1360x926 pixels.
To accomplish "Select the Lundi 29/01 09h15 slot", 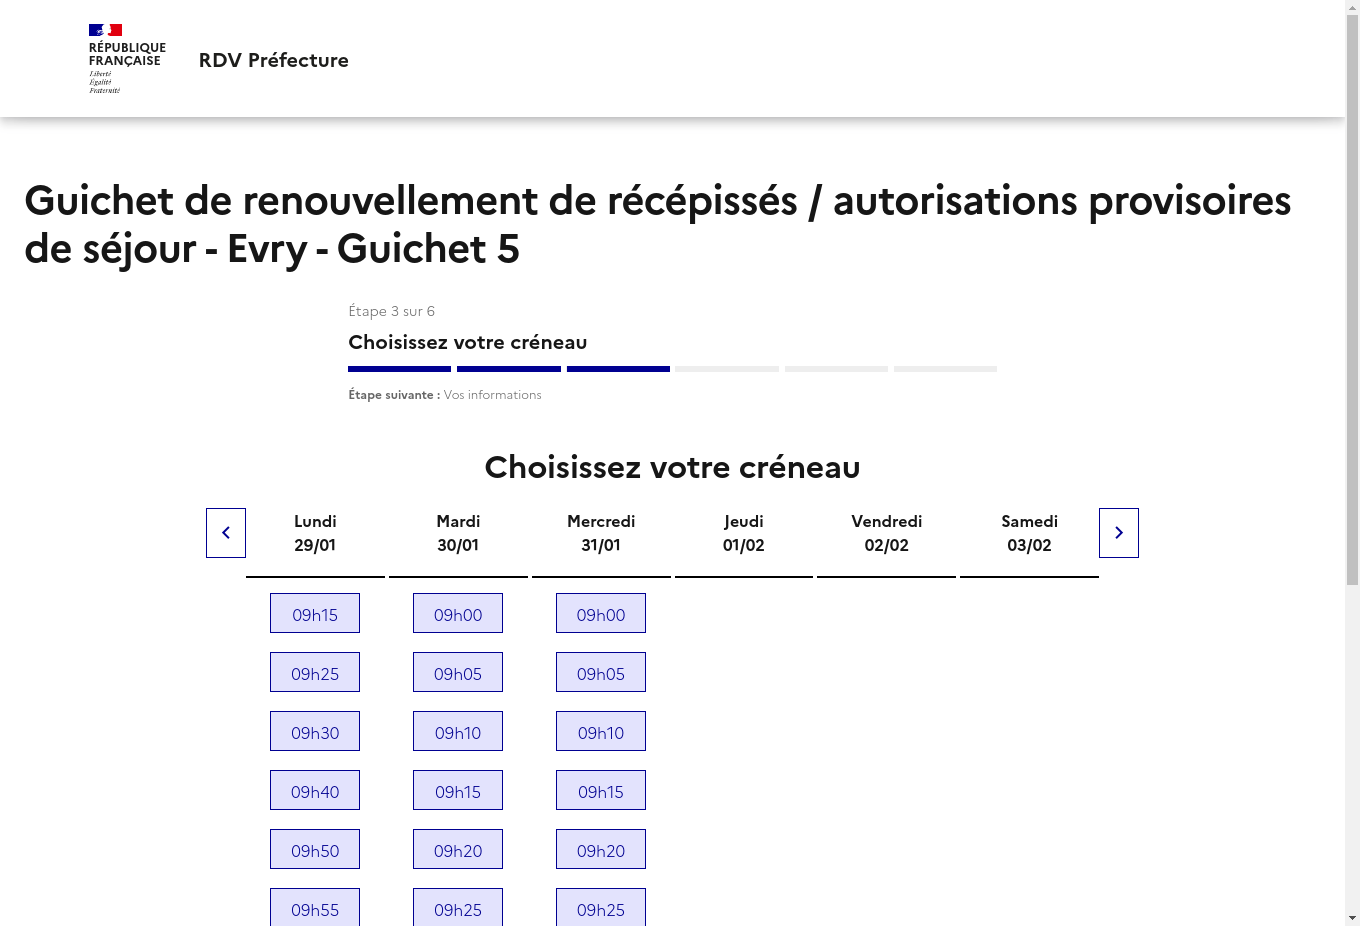I will [315, 614].
